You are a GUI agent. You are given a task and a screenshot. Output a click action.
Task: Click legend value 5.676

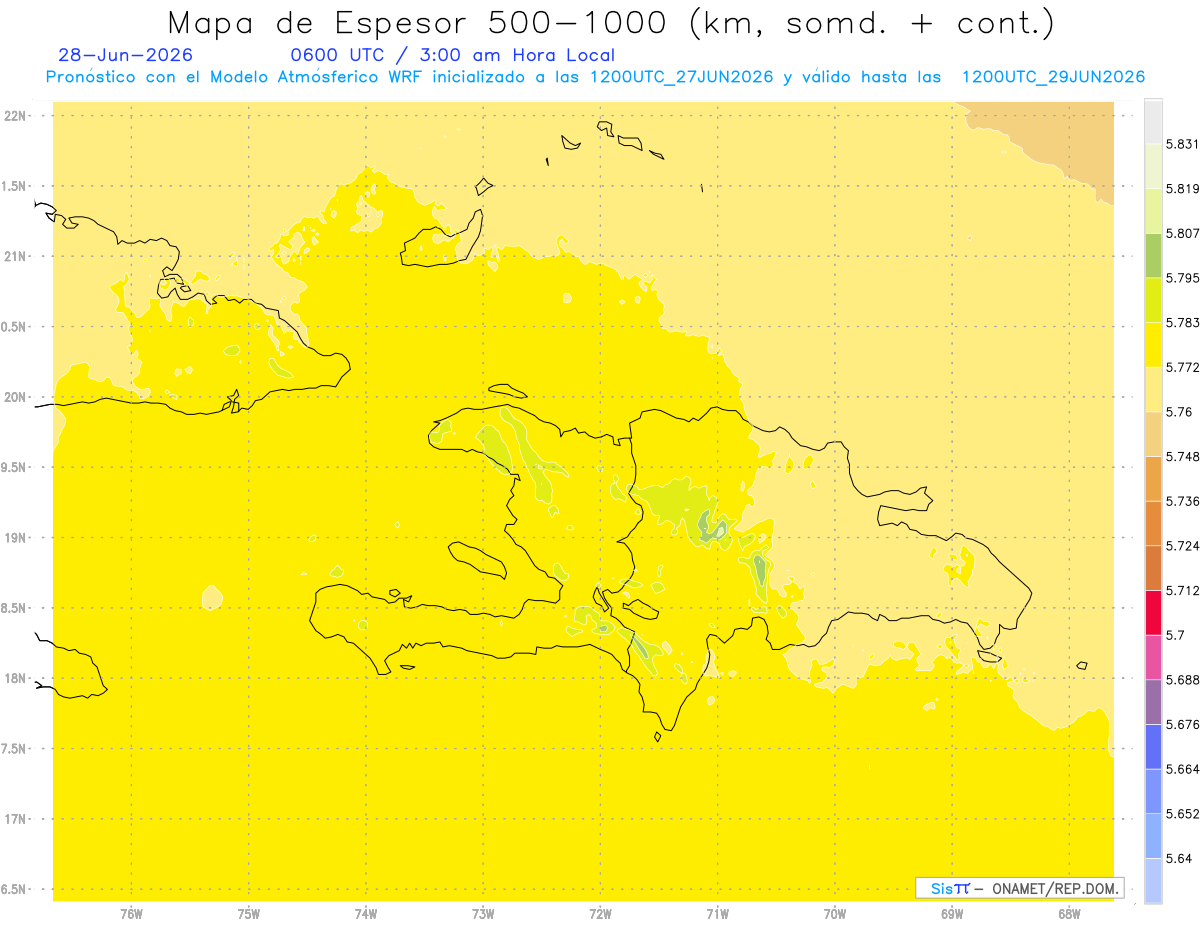1182,724
